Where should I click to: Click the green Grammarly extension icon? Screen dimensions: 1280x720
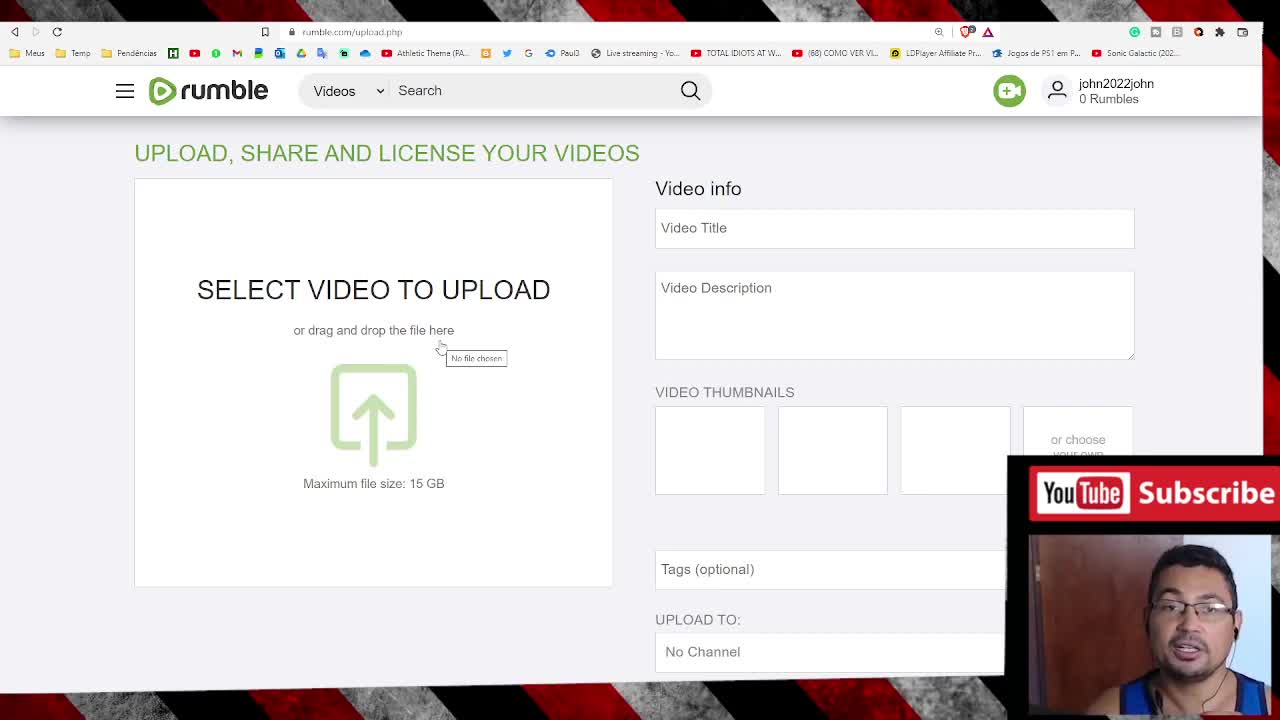pyautogui.click(x=1134, y=32)
